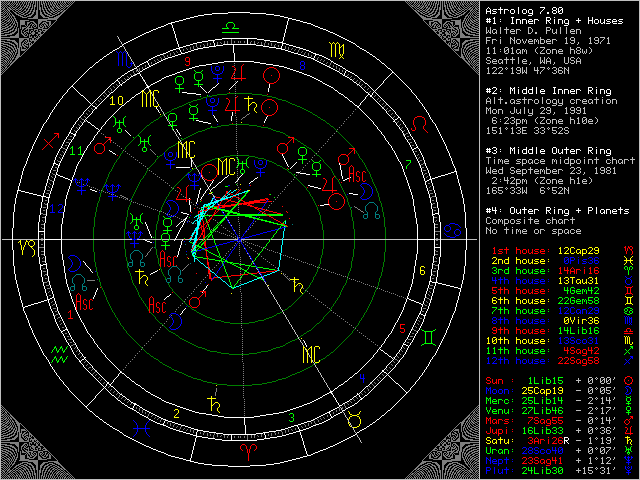Click the blue Scorpio glyph on the outer ring
Screen dimensions: 640x480
(x=122, y=61)
